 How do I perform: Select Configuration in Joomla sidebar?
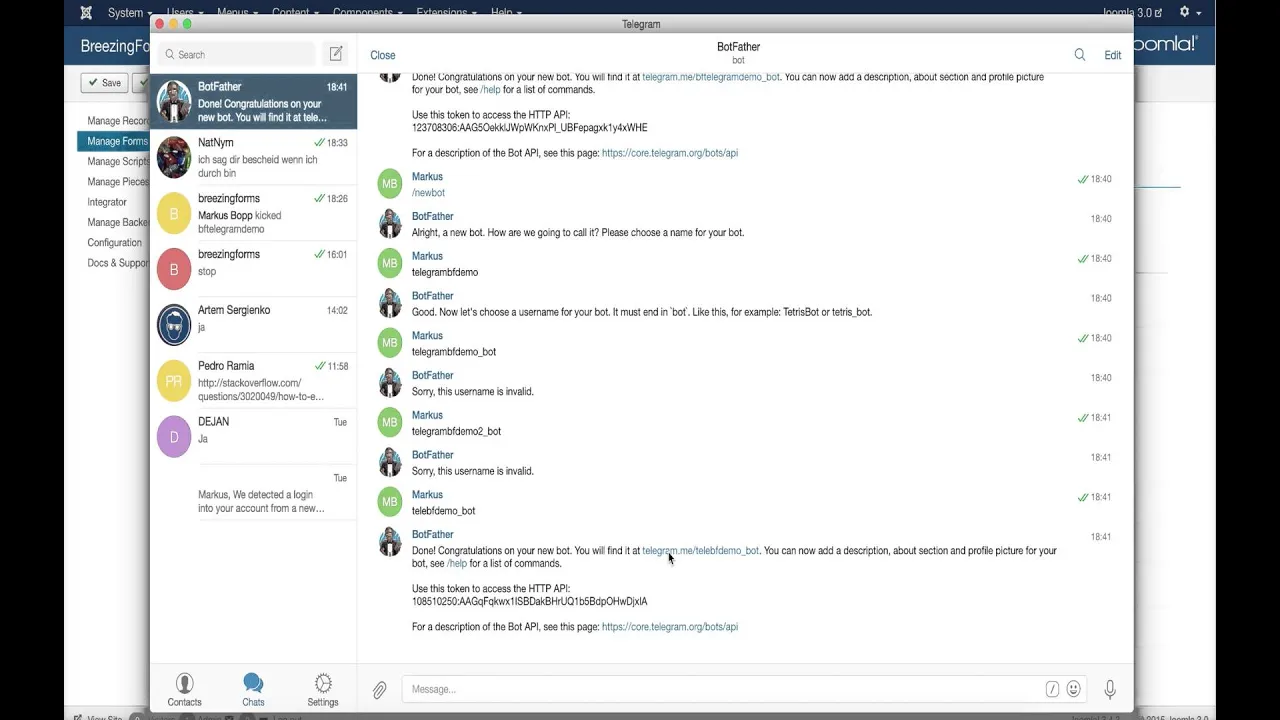tap(115, 243)
